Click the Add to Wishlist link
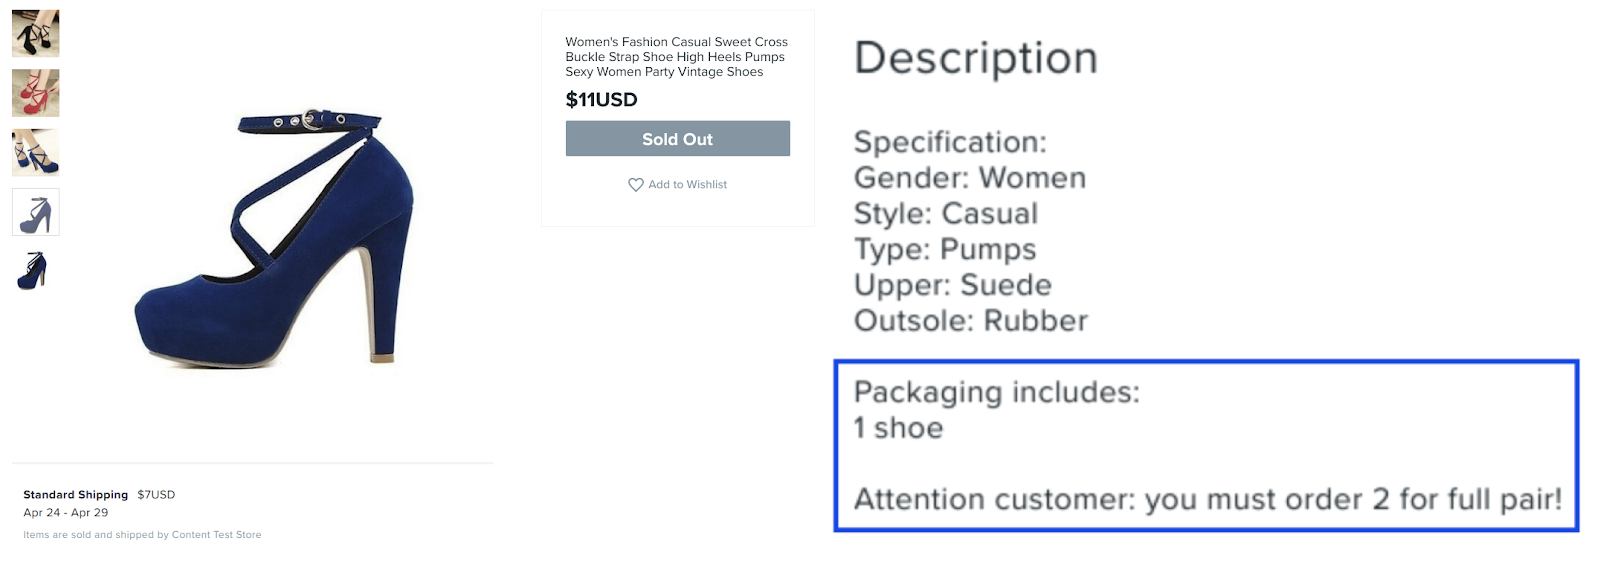1600x564 pixels. click(687, 185)
